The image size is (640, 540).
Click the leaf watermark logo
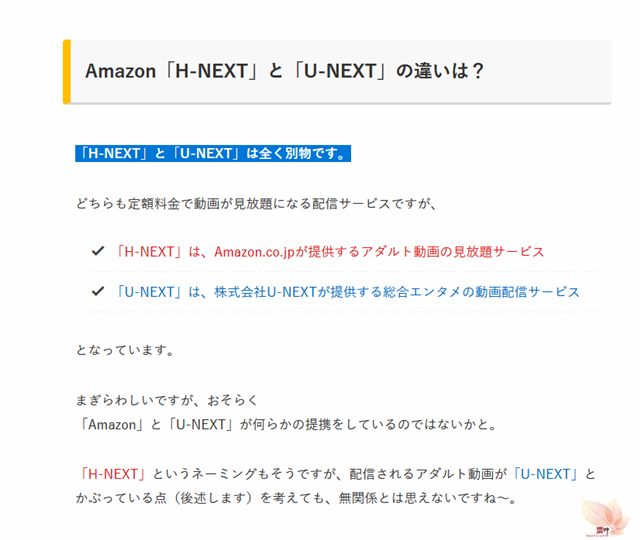coord(606,517)
